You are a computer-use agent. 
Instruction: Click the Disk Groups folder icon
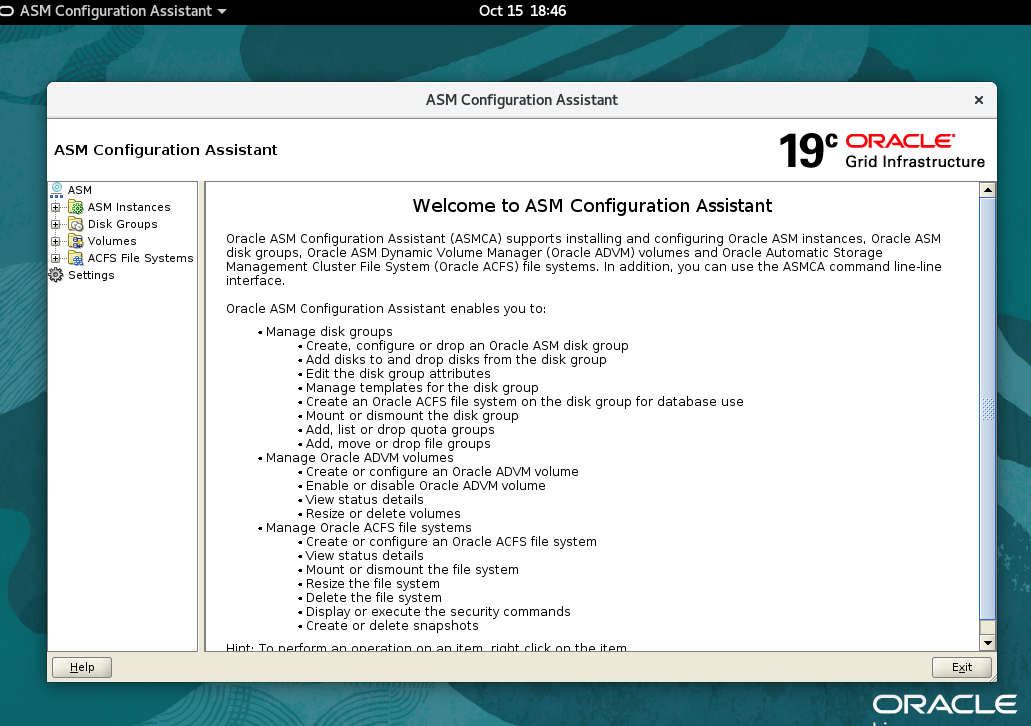point(76,224)
